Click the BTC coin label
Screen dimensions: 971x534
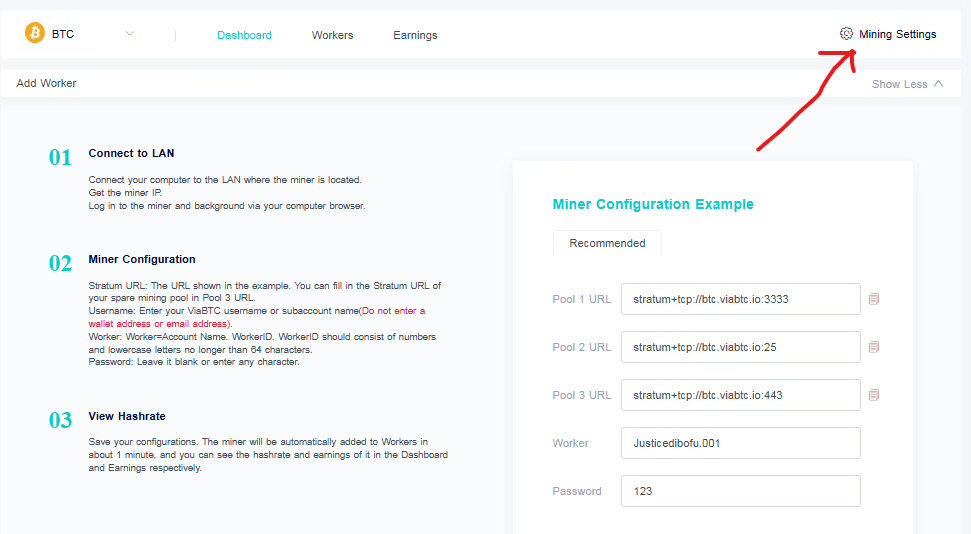[63, 34]
